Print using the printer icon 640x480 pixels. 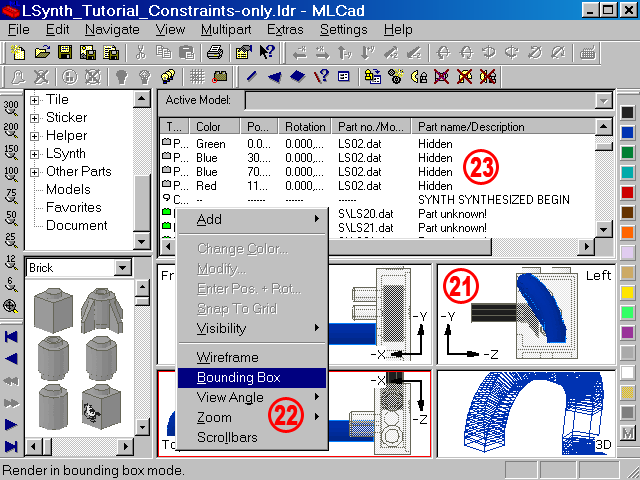coord(214,52)
